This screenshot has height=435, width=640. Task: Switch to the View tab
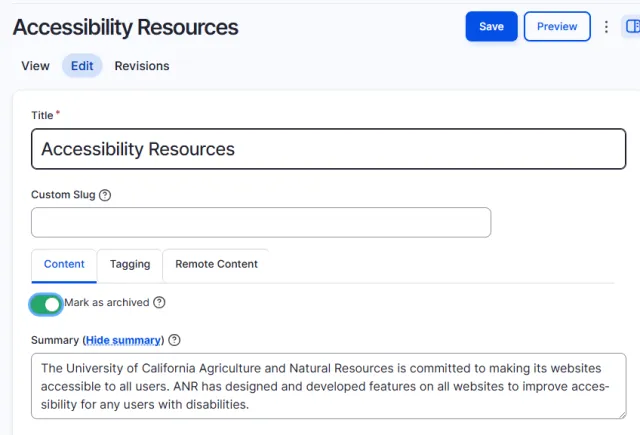coord(35,66)
